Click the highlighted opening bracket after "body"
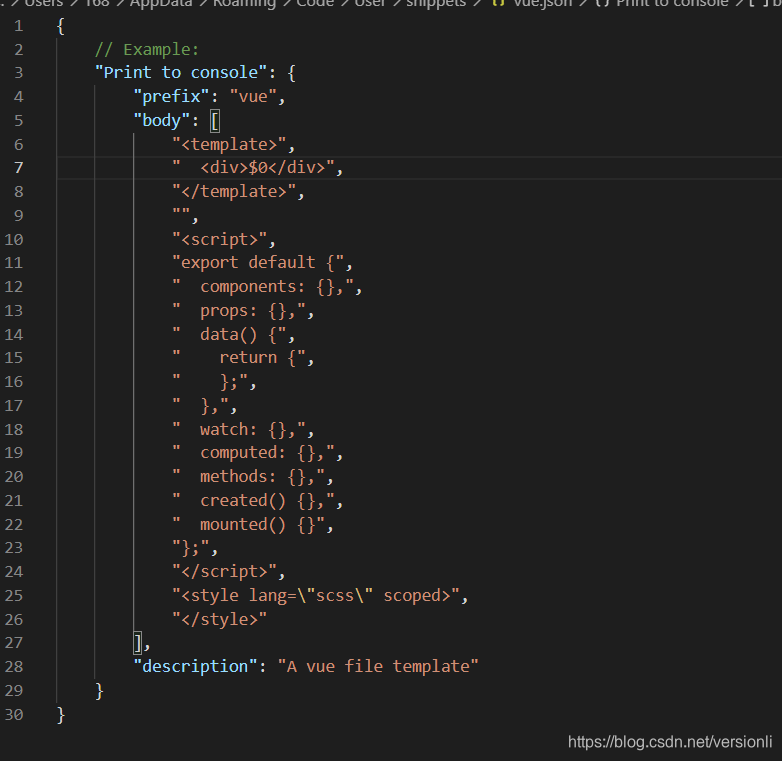Image resolution: width=782 pixels, height=761 pixels. pyautogui.click(x=215, y=121)
